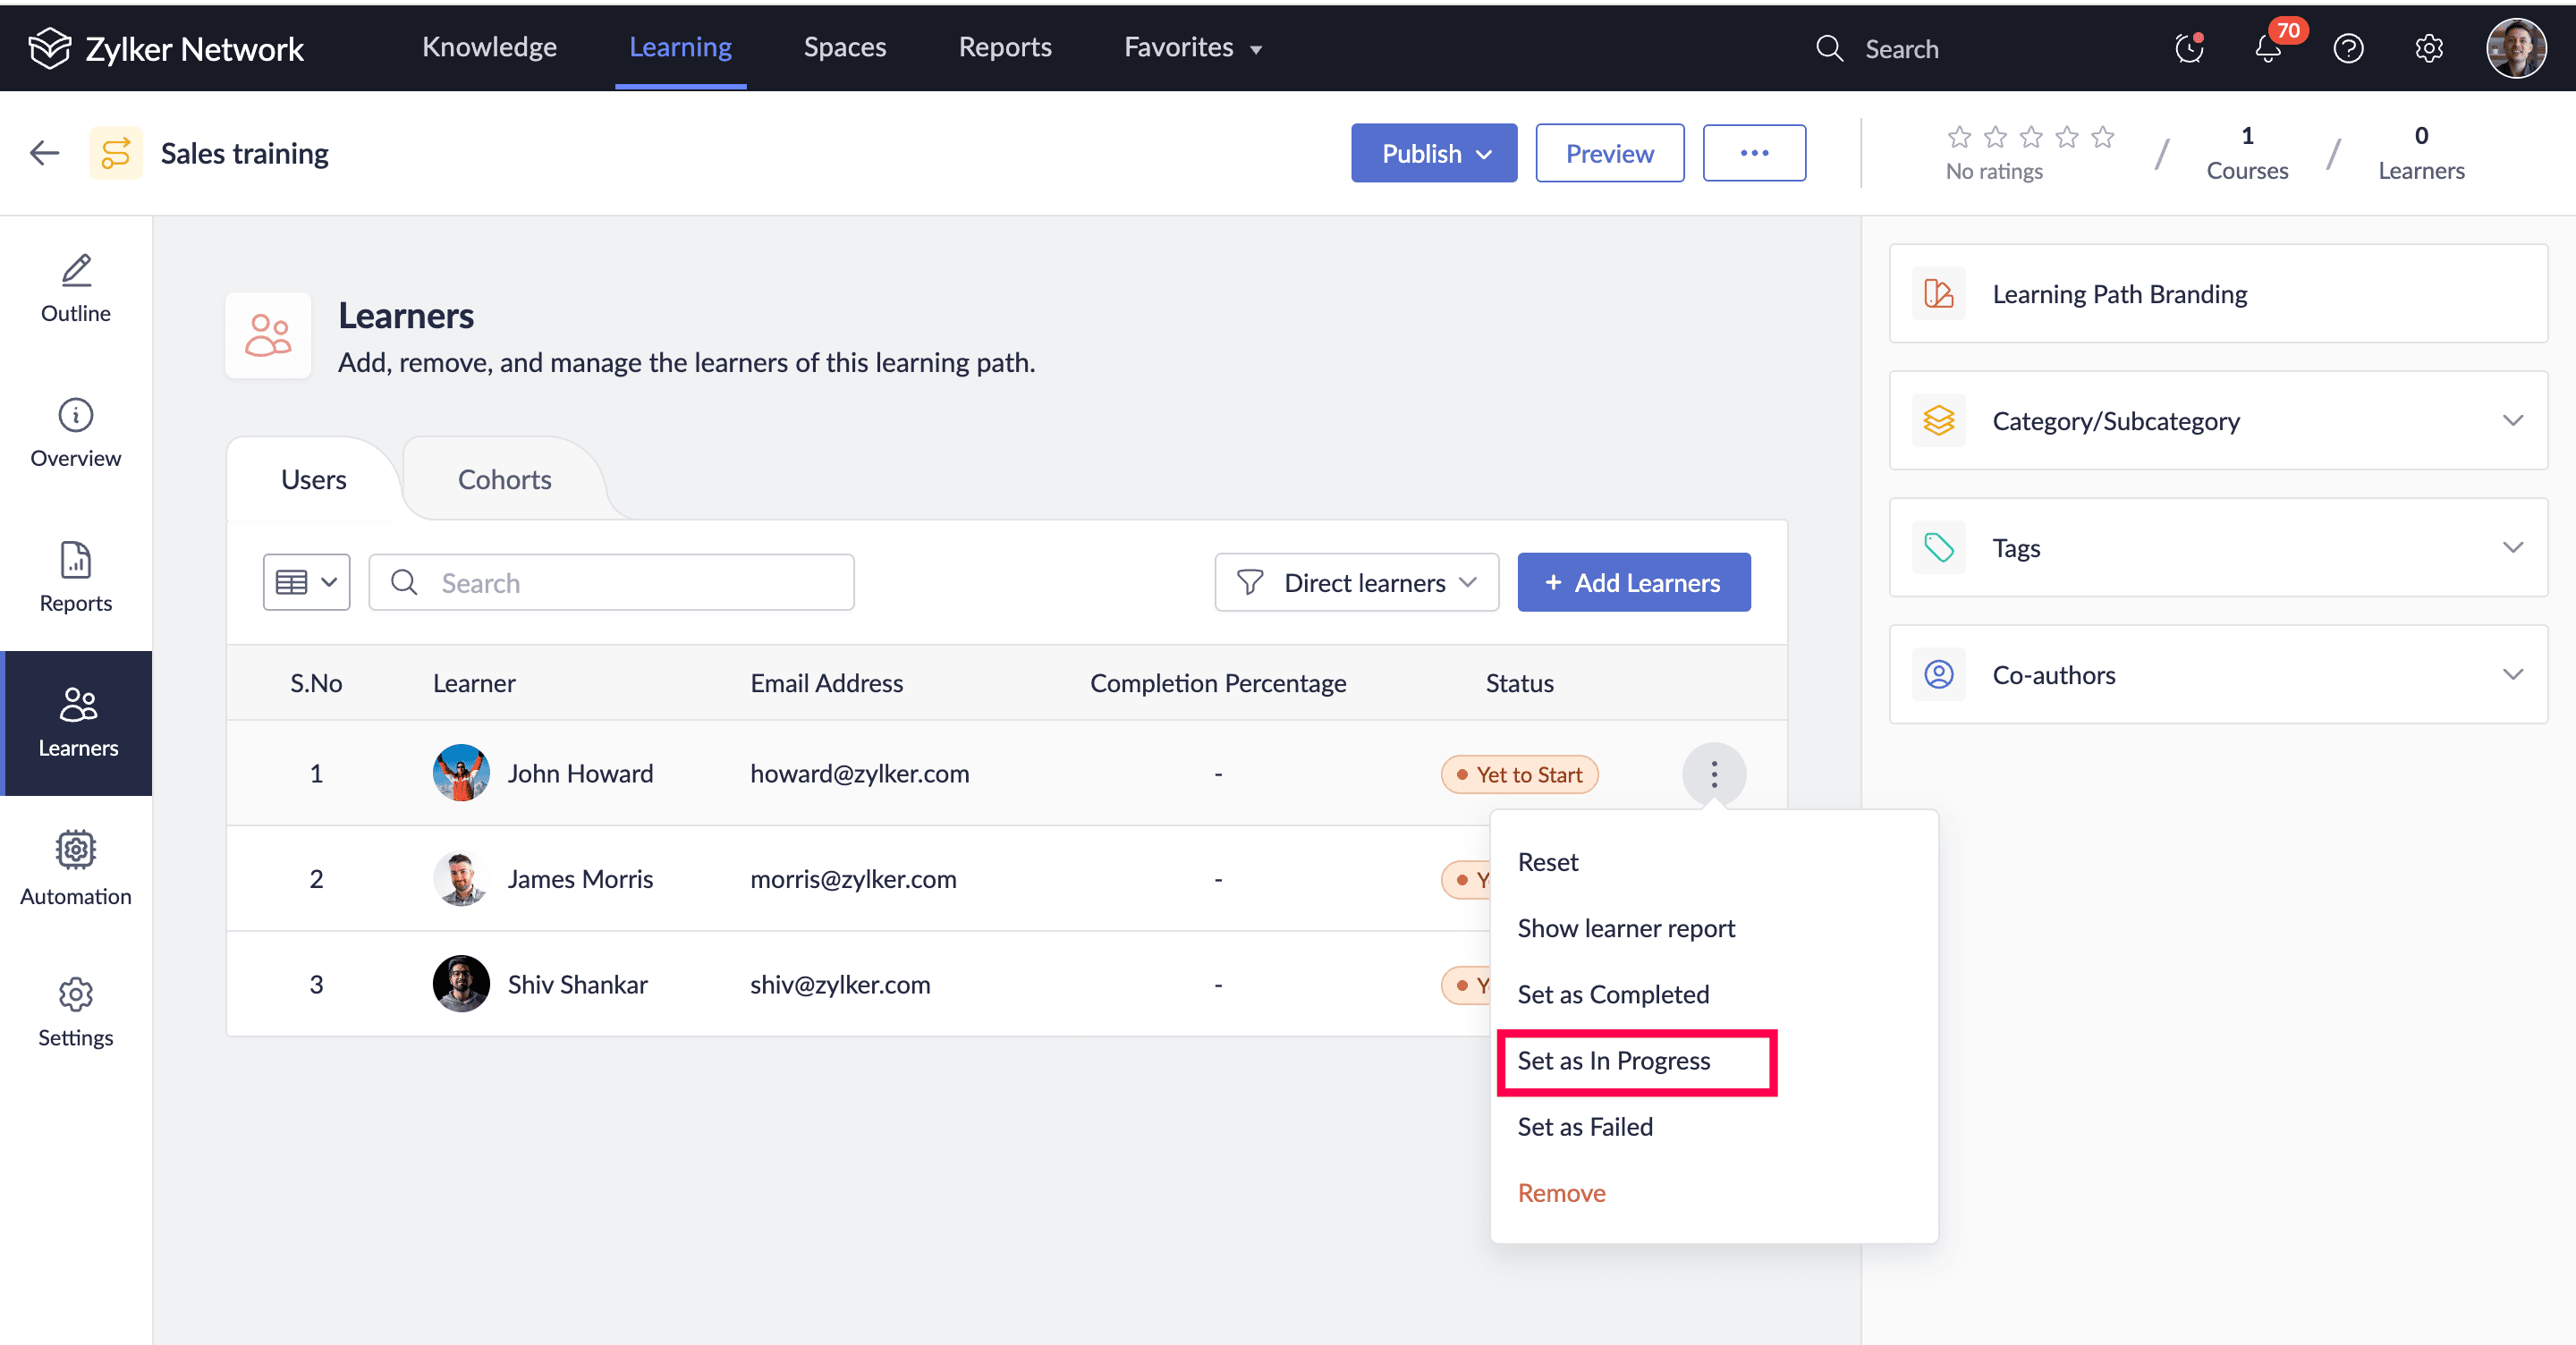This screenshot has height=1345, width=2576.
Task: Choose Remove from the context menu
Action: pyautogui.click(x=1561, y=1192)
